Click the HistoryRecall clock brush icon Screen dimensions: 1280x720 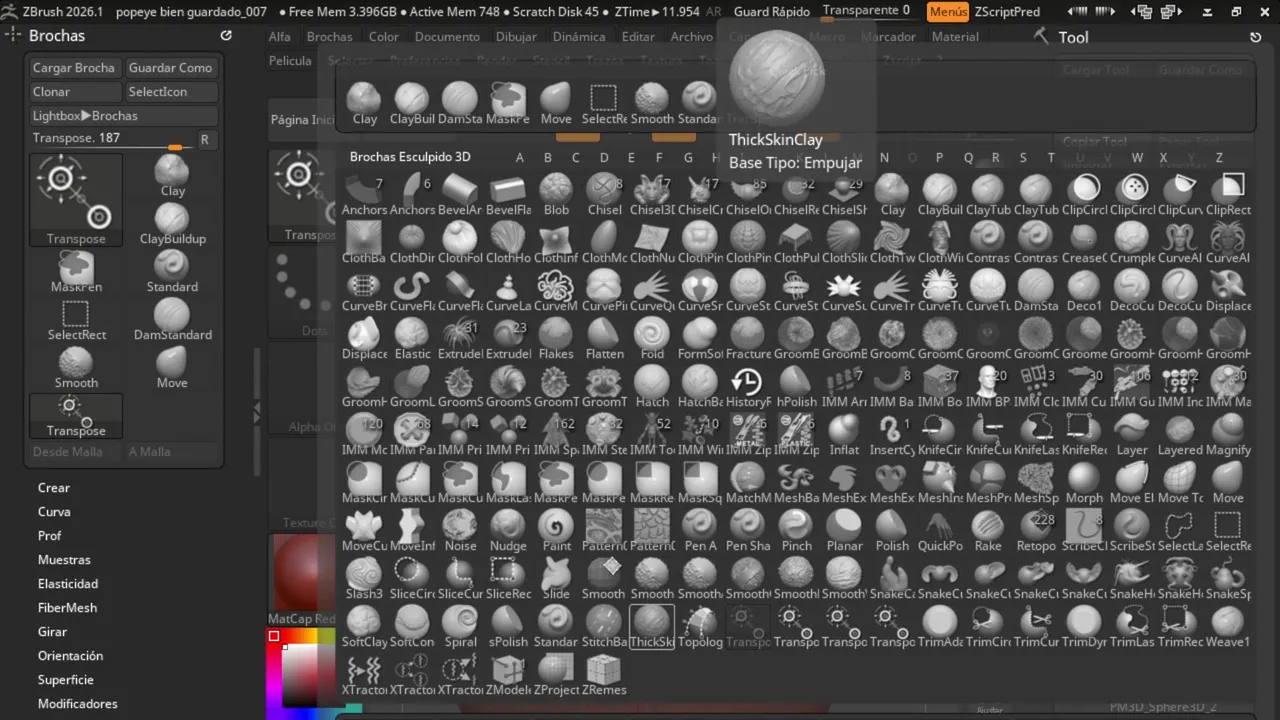pyautogui.click(x=747, y=385)
